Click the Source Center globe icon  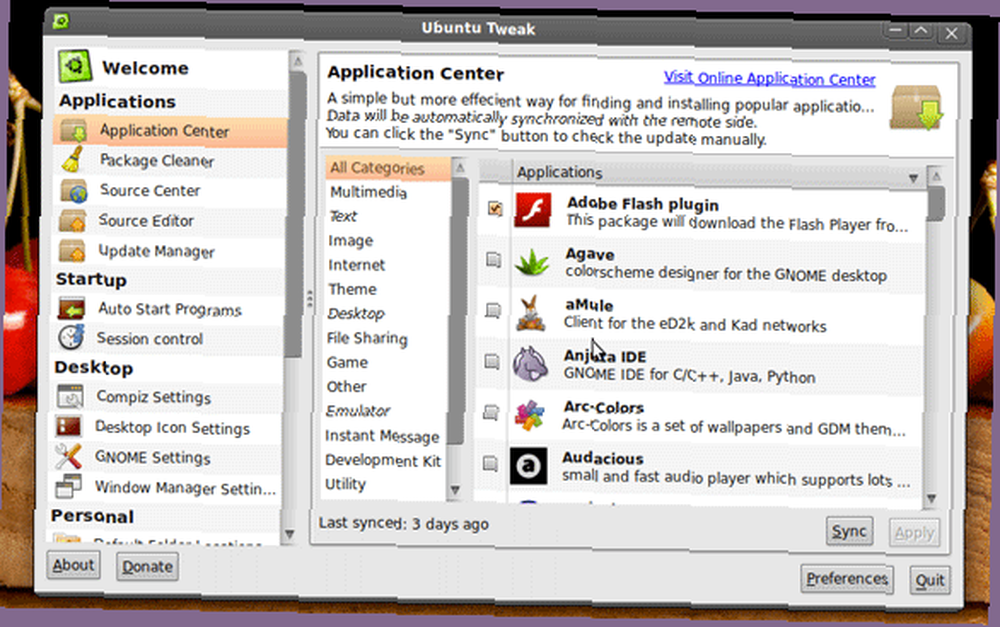point(73,190)
